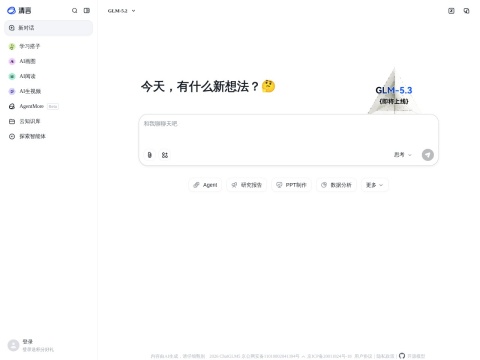Click the tools grid icon in input

[165, 155]
